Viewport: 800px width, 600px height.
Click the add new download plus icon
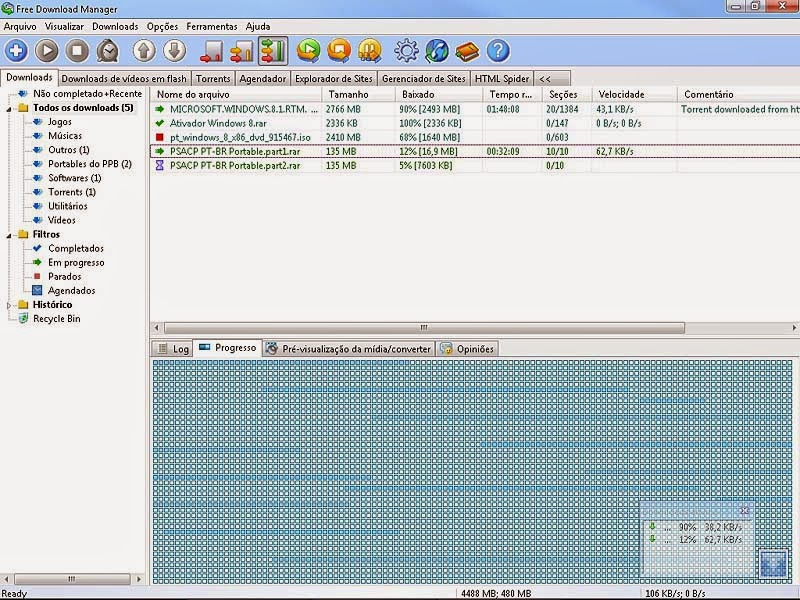[16, 51]
